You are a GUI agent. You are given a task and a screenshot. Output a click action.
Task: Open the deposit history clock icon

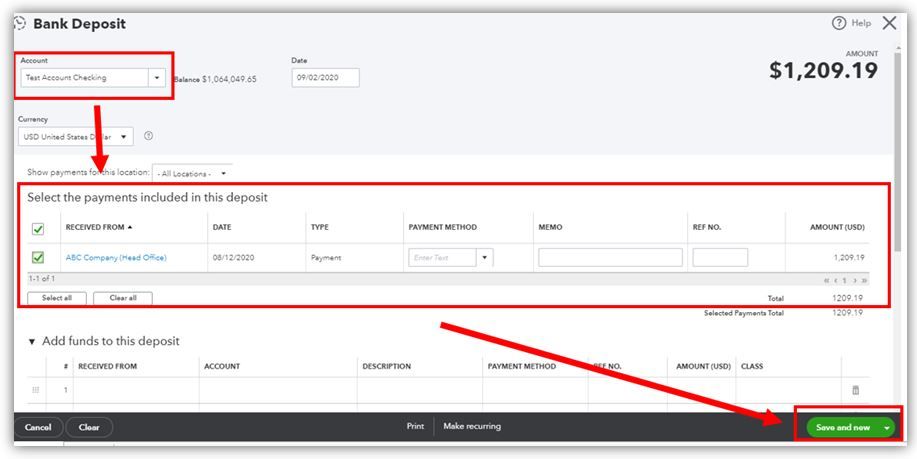[x=20, y=23]
